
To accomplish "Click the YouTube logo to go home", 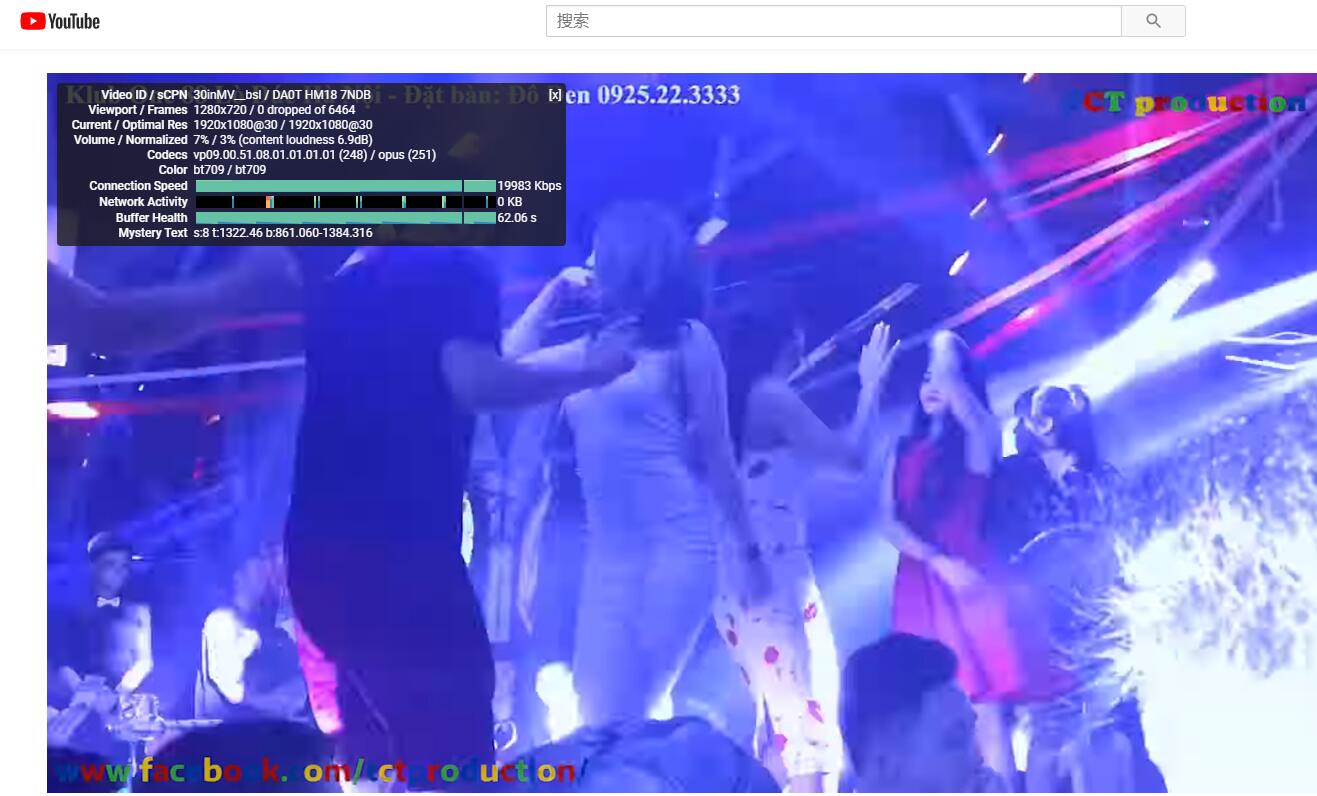I will point(60,21).
